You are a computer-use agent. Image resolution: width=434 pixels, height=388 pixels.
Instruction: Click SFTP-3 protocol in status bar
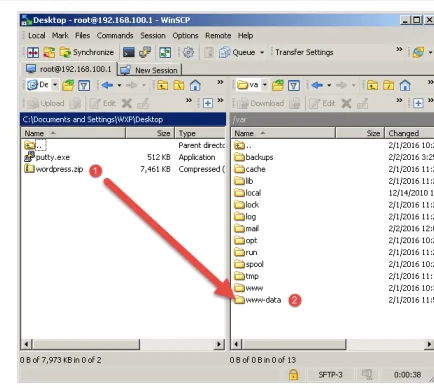point(330,375)
